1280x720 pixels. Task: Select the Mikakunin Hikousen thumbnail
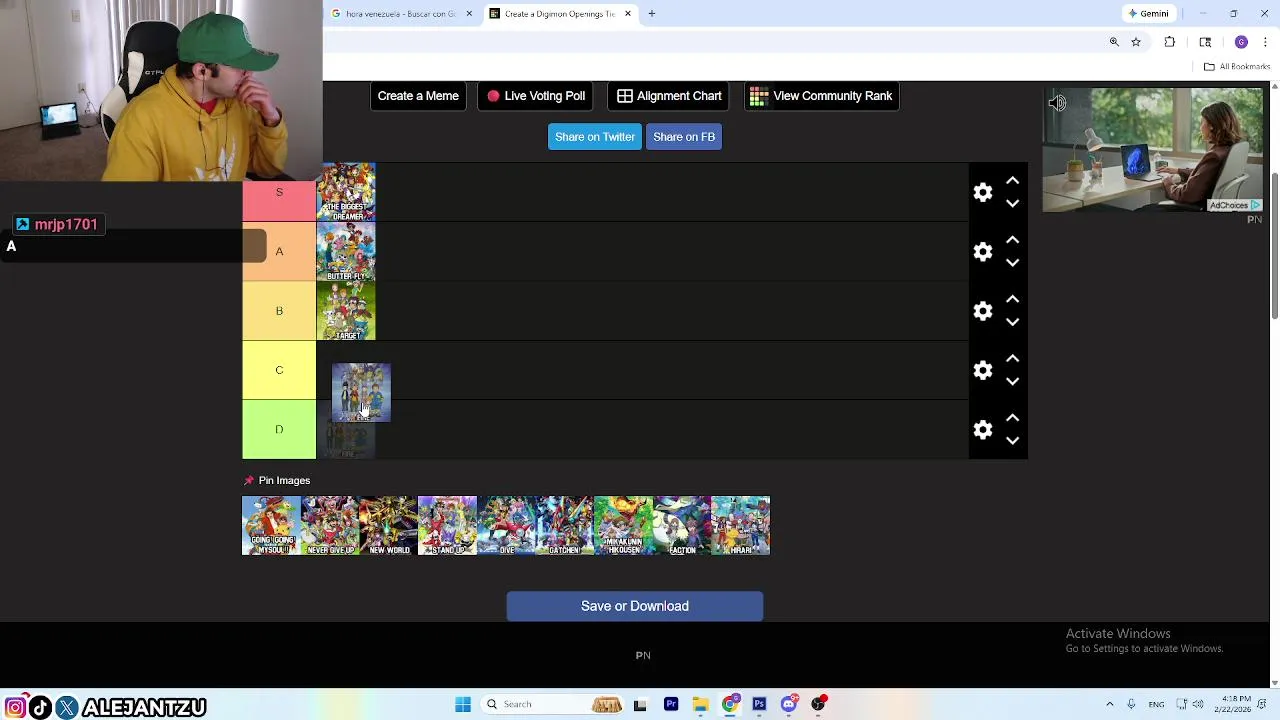(x=623, y=526)
